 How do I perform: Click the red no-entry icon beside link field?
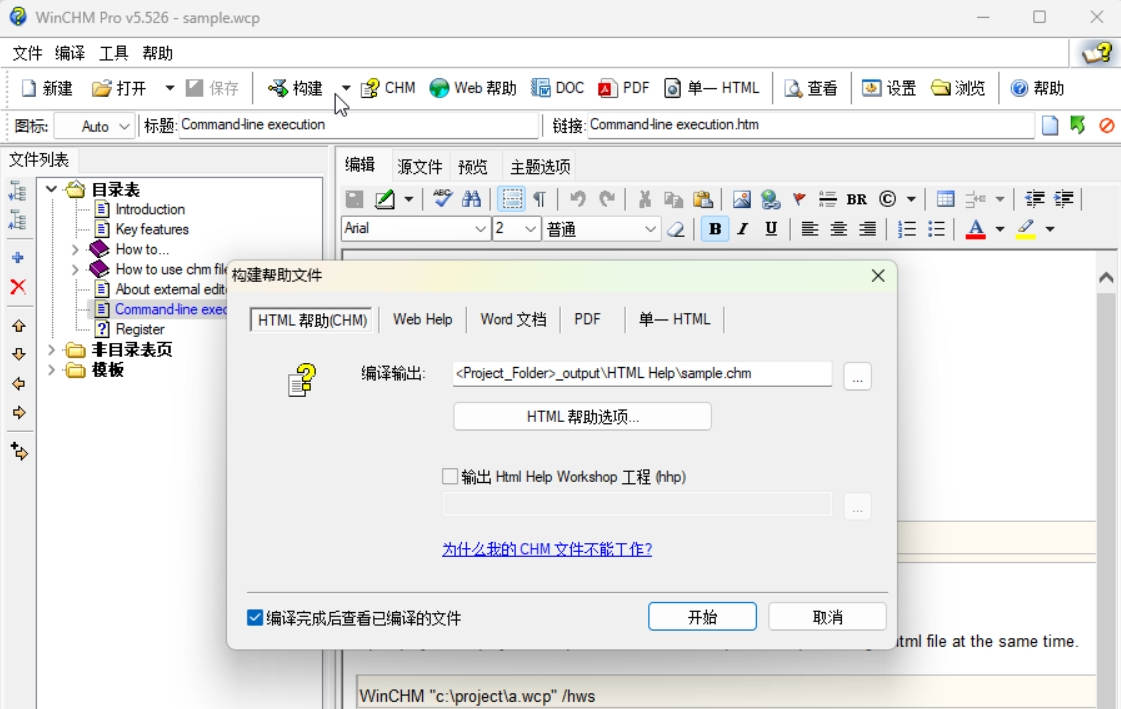pyautogui.click(x=1107, y=126)
